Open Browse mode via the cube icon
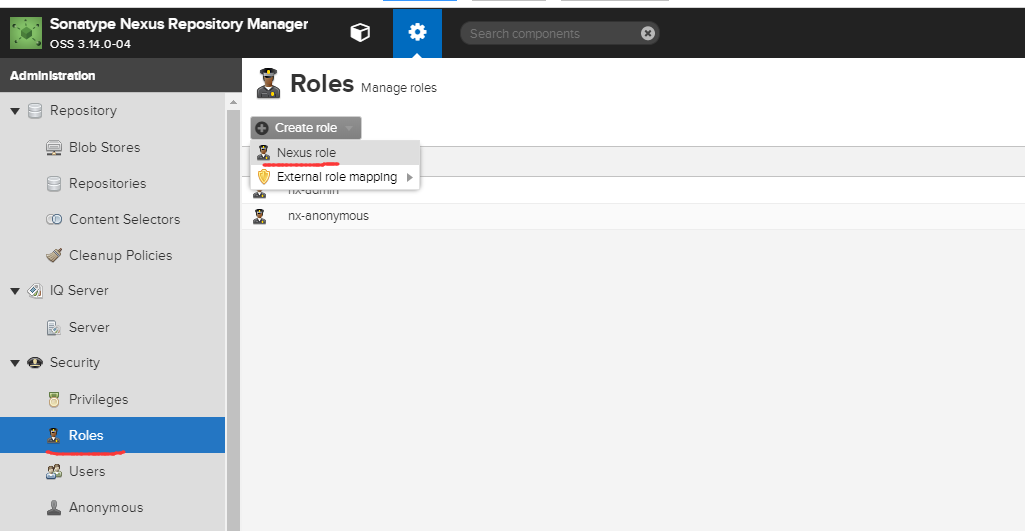 point(360,33)
